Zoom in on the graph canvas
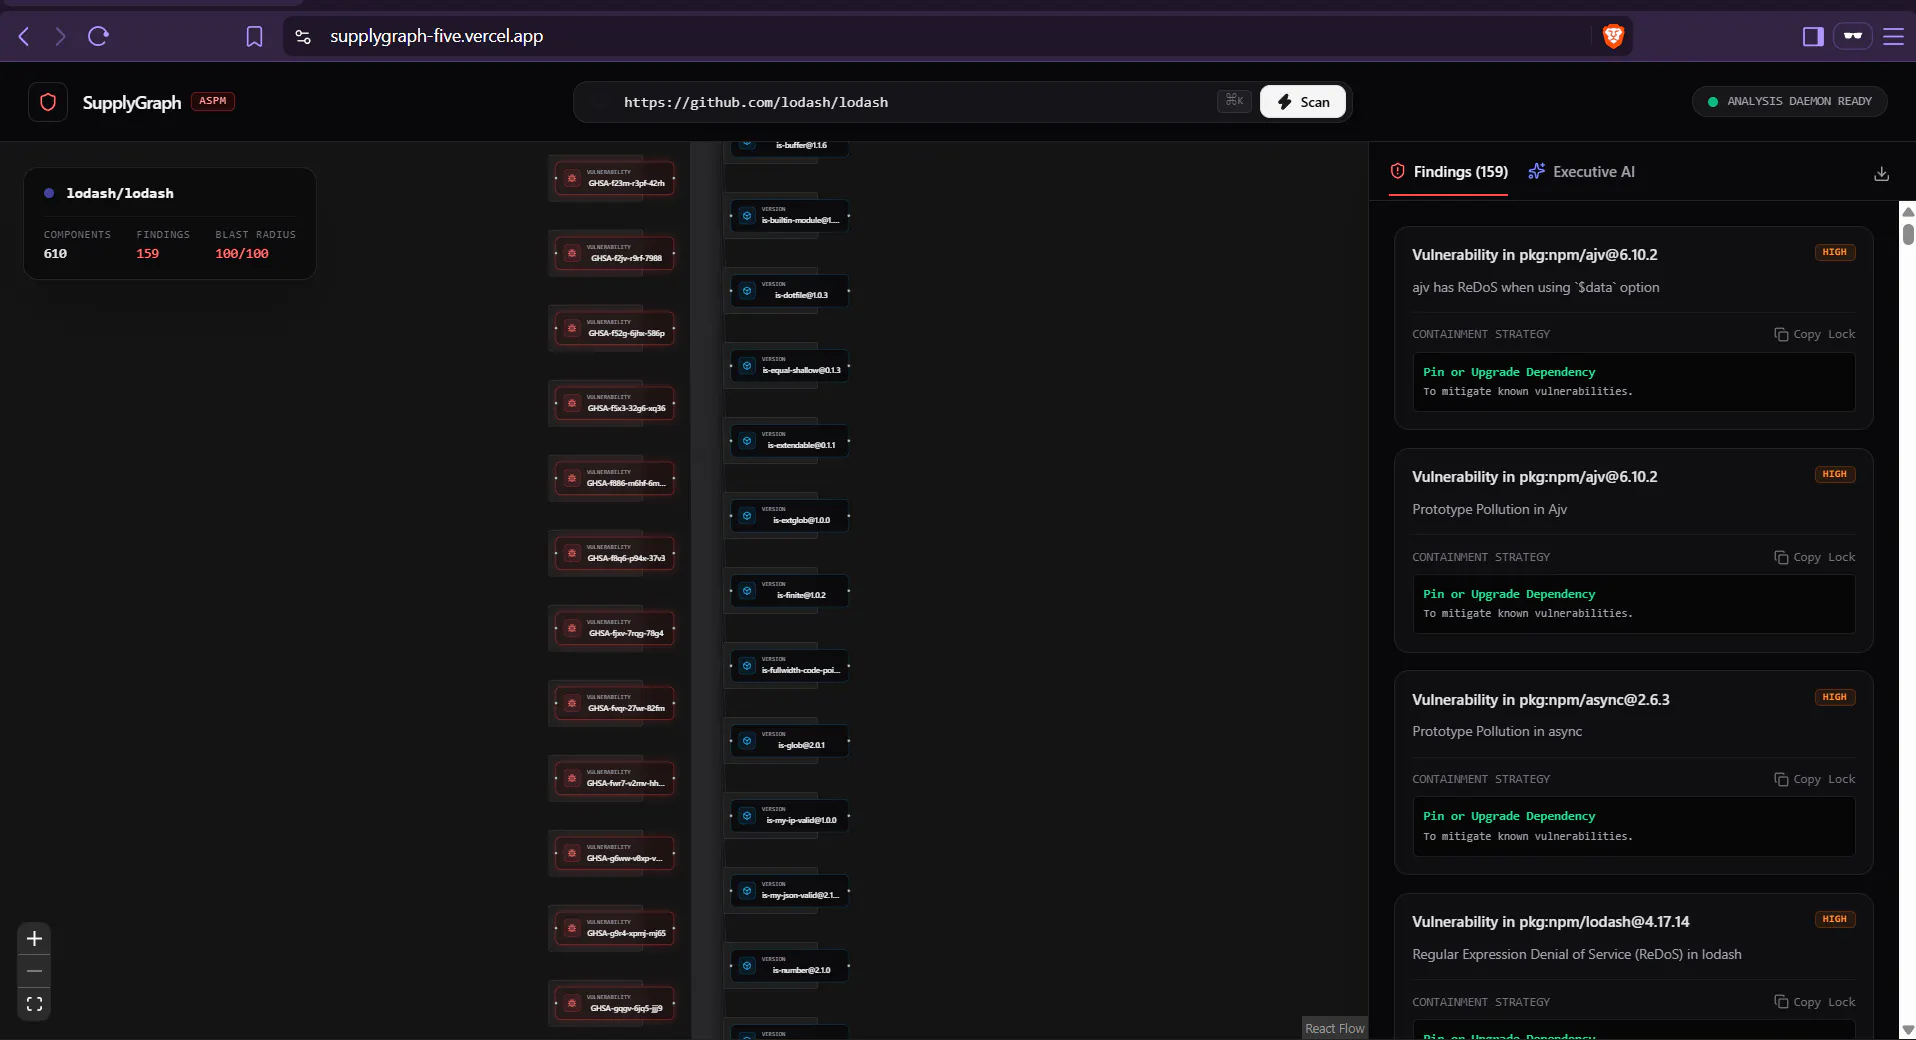The height and width of the screenshot is (1040, 1916). [34, 939]
